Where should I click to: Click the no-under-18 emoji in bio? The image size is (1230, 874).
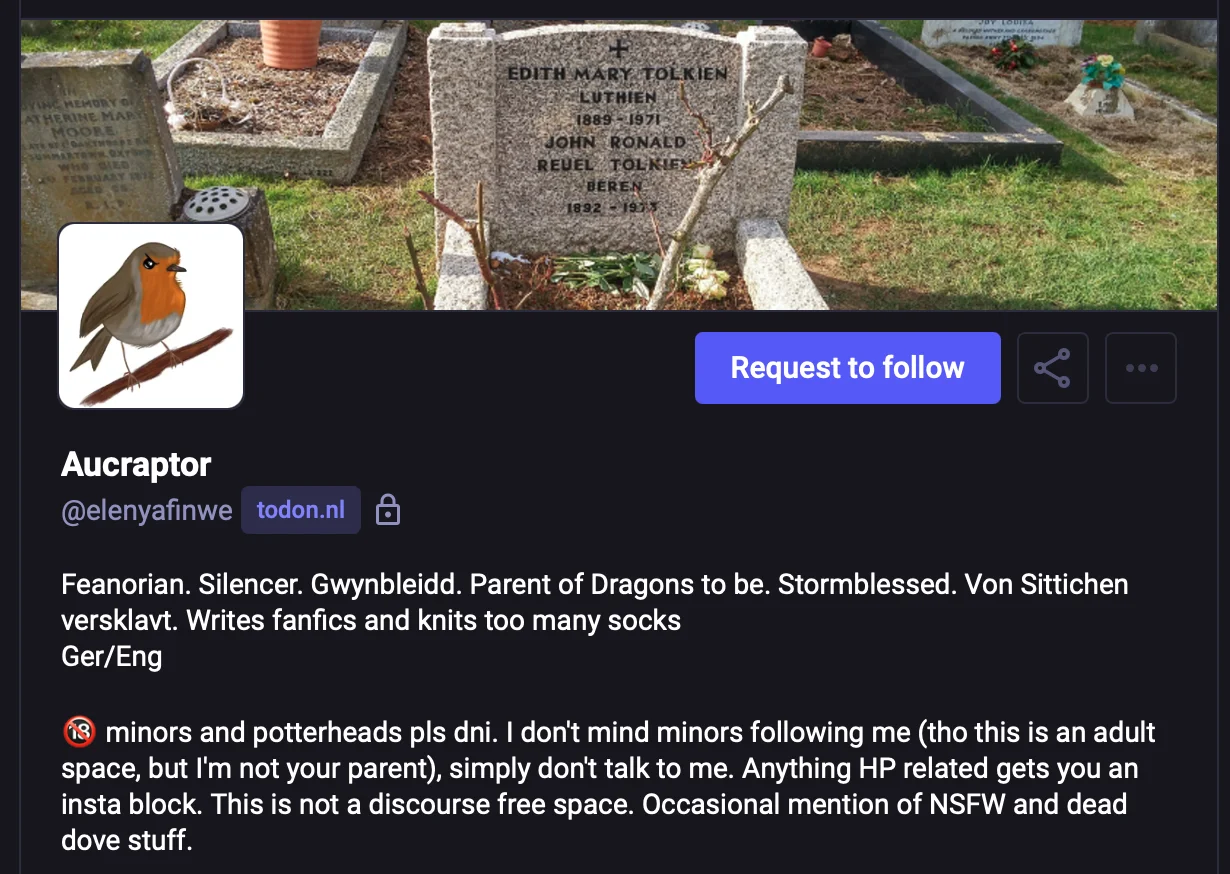[x=78, y=732]
